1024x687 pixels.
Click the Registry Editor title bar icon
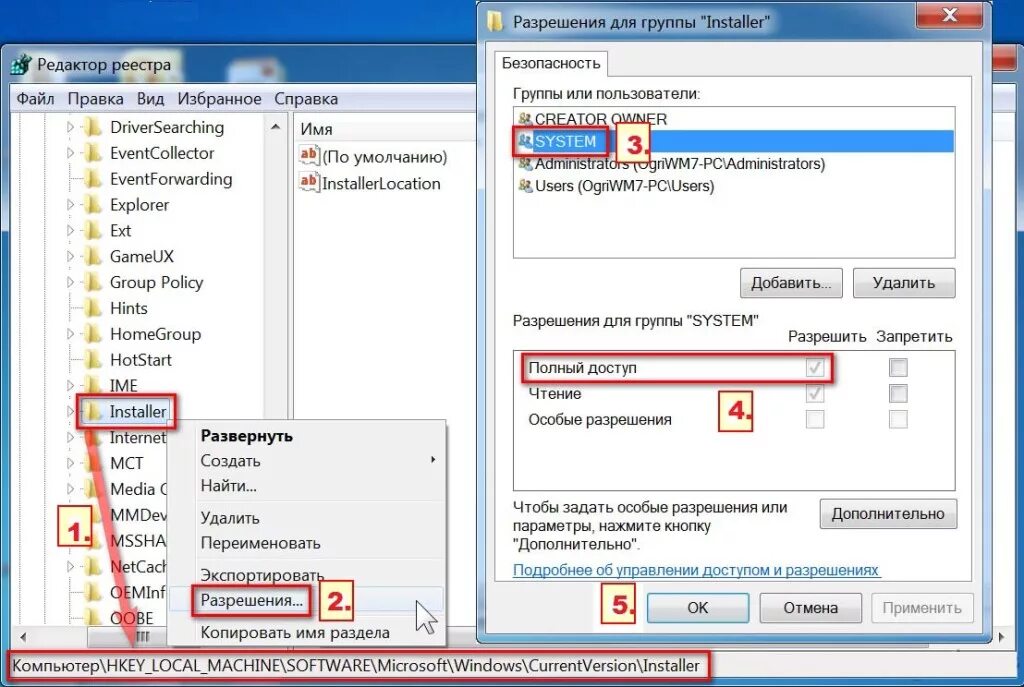tap(21, 65)
